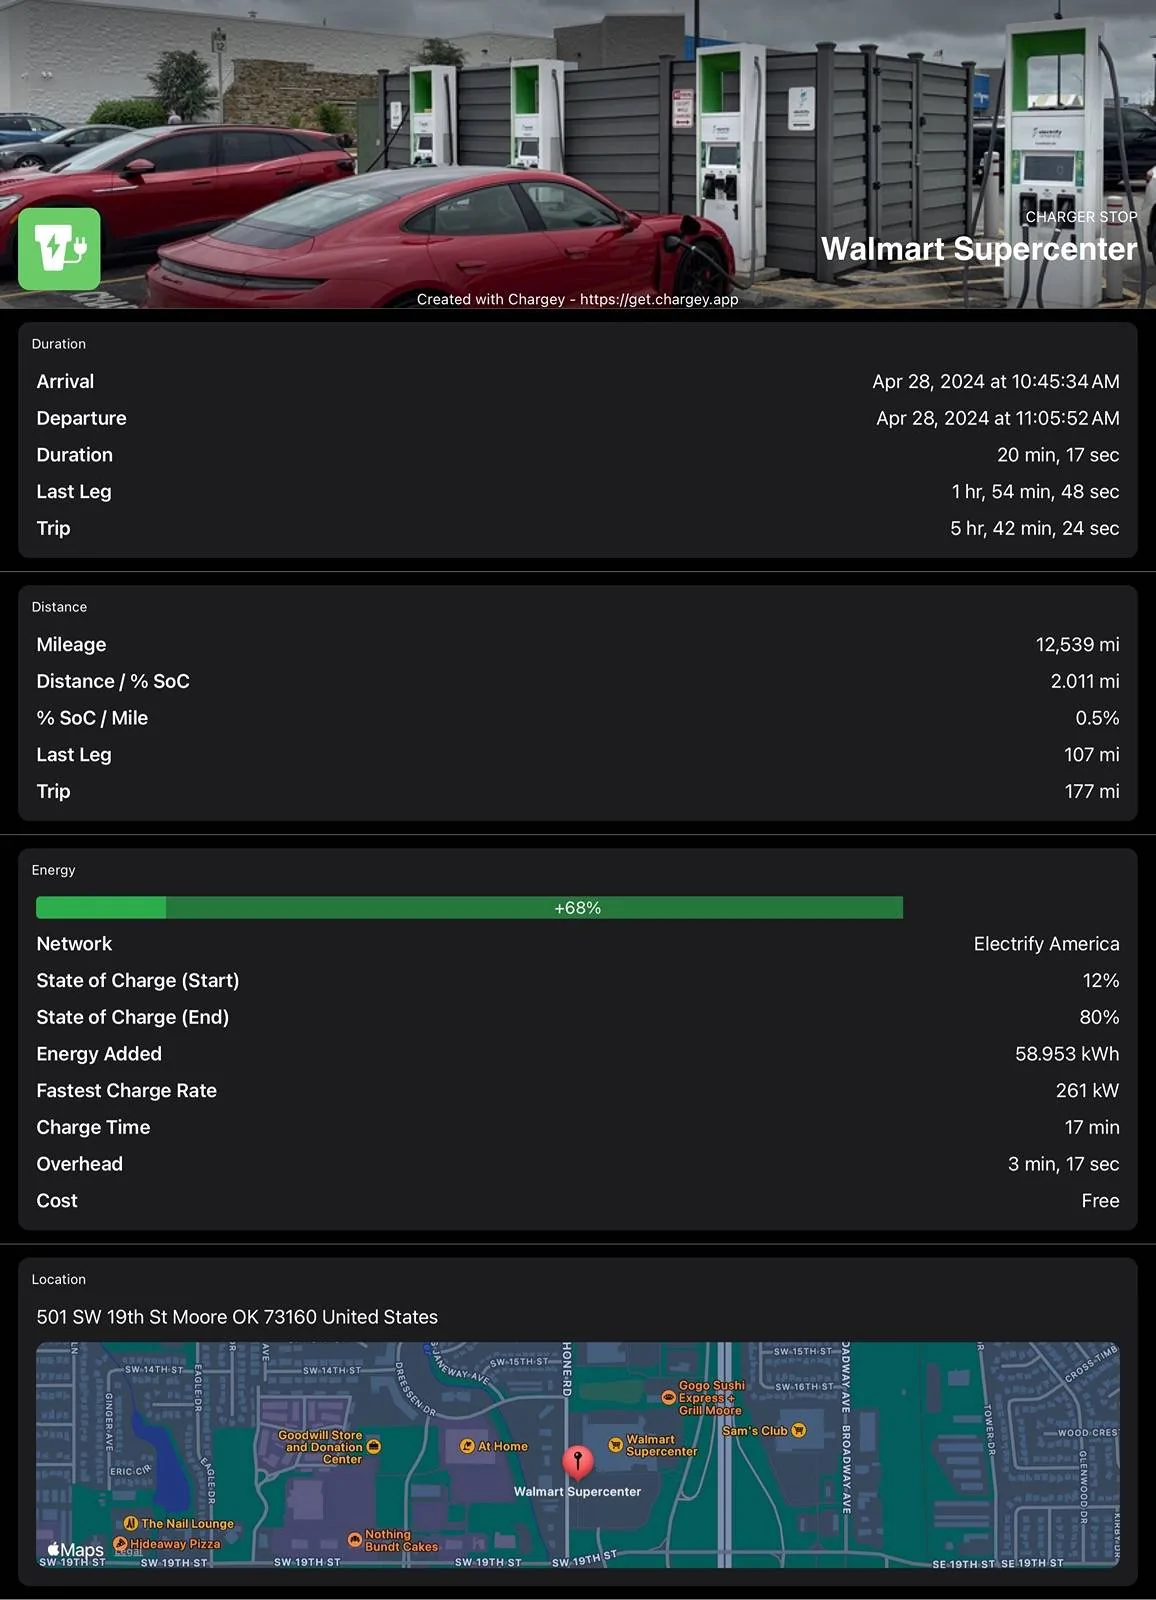Click the Electrify America network value
The height and width of the screenshot is (1600, 1156).
pos(1047,944)
